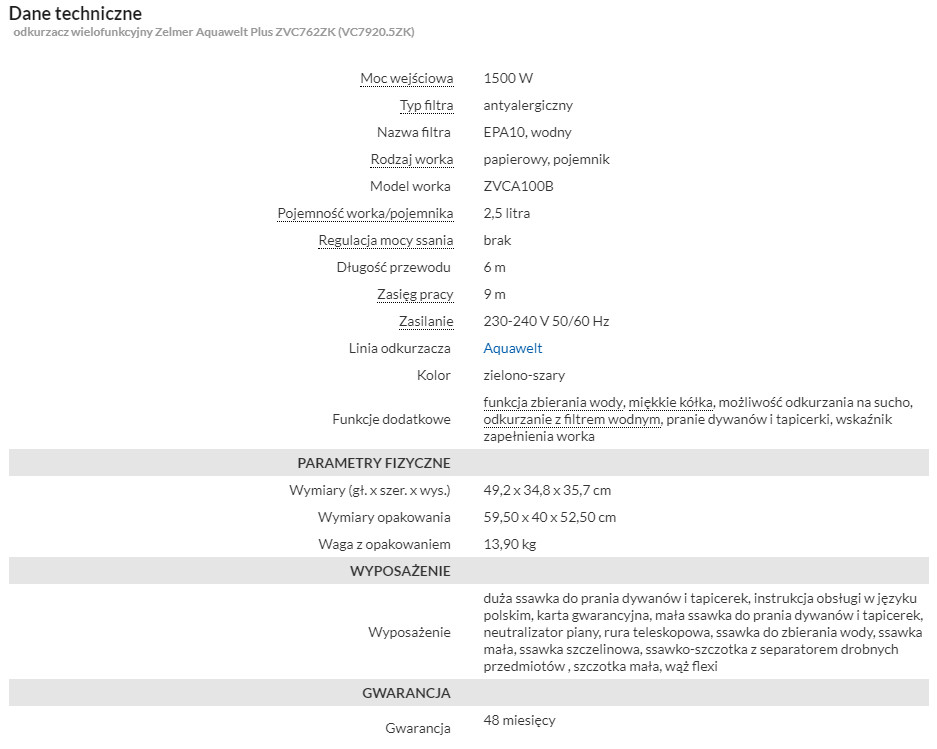Click the 48 miesięcy warranty value
Image resolution: width=937 pixels, height=749 pixels.
coord(519,720)
